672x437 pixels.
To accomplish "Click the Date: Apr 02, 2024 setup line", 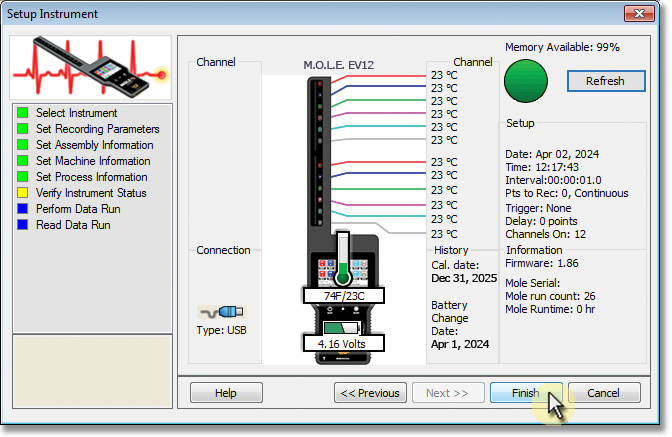I will click(x=552, y=154).
